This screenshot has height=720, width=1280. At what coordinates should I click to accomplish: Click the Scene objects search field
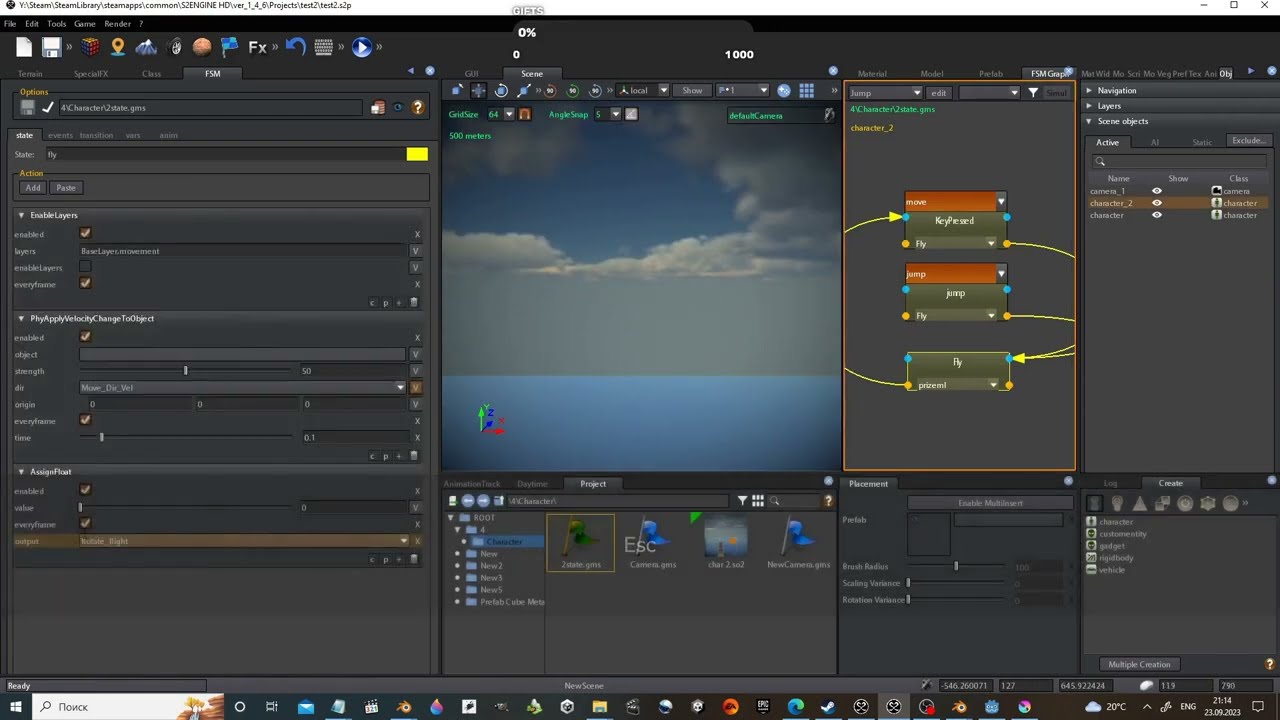tap(1179, 162)
